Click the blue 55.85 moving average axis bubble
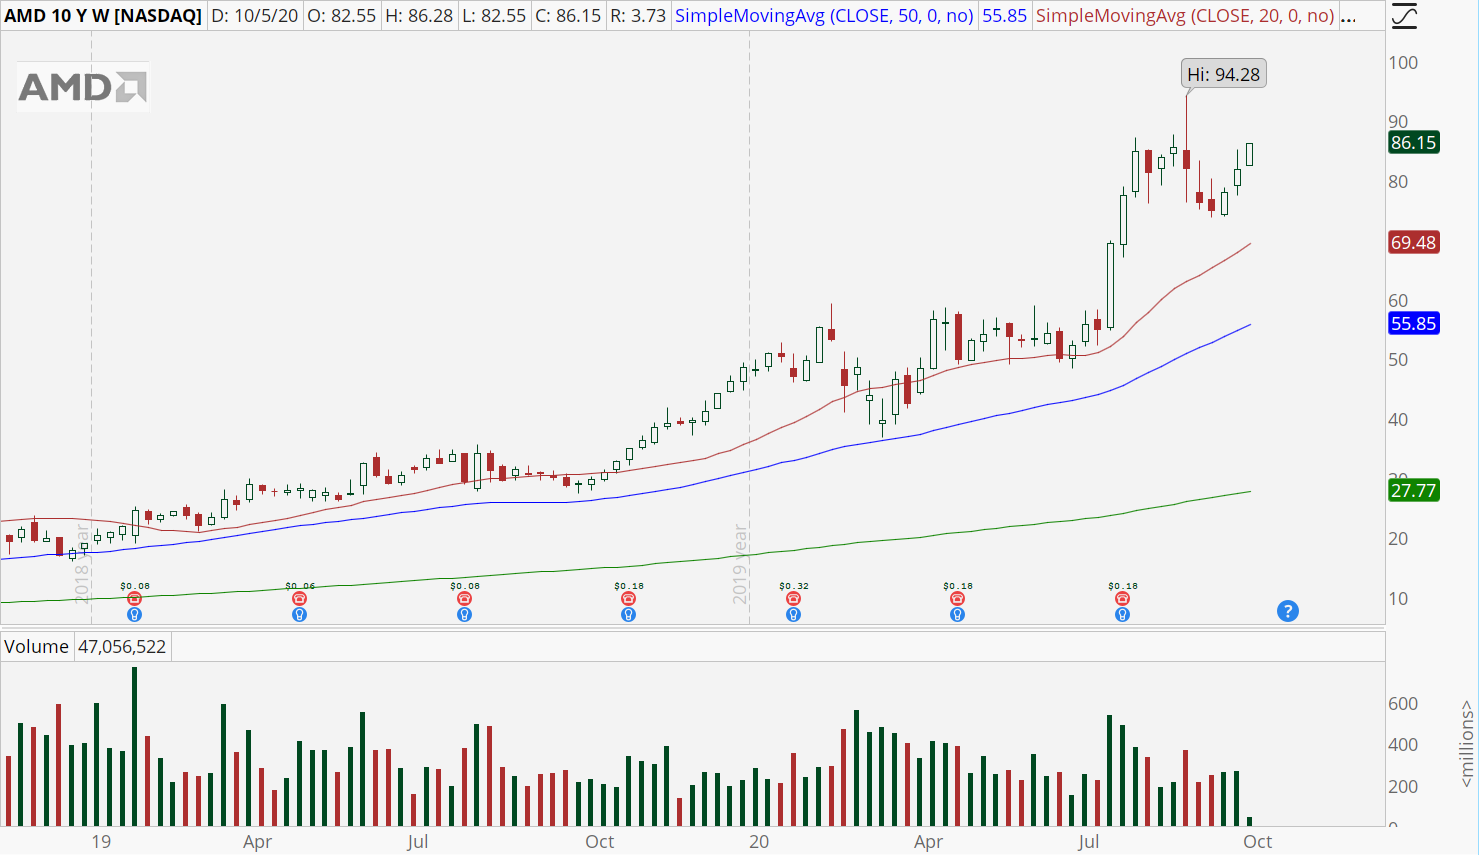The width and height of the screenshot is (1479, 855). tap(1414, 323)
